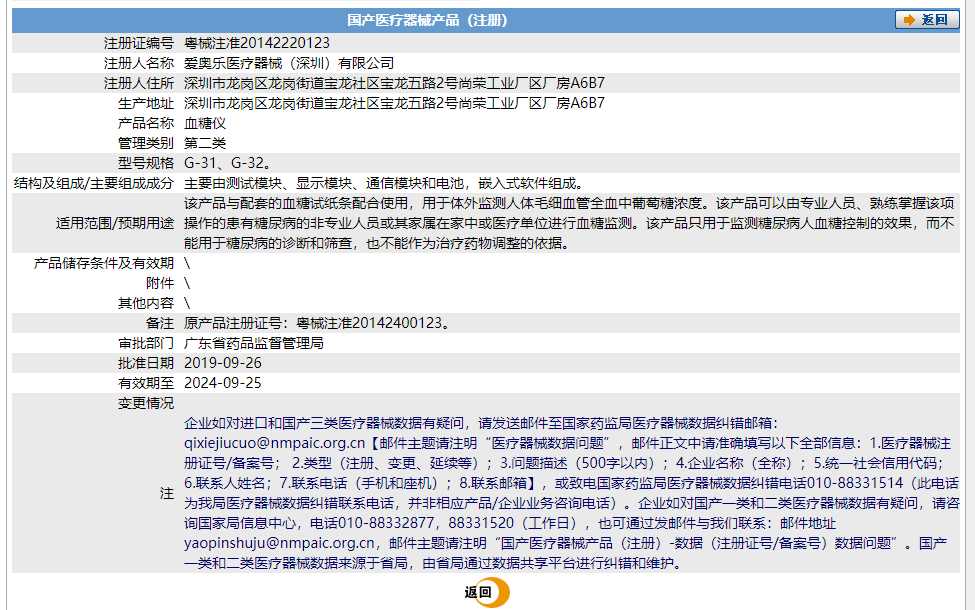
Task: Click product name 血糖仪
Action: coord(205,123)
